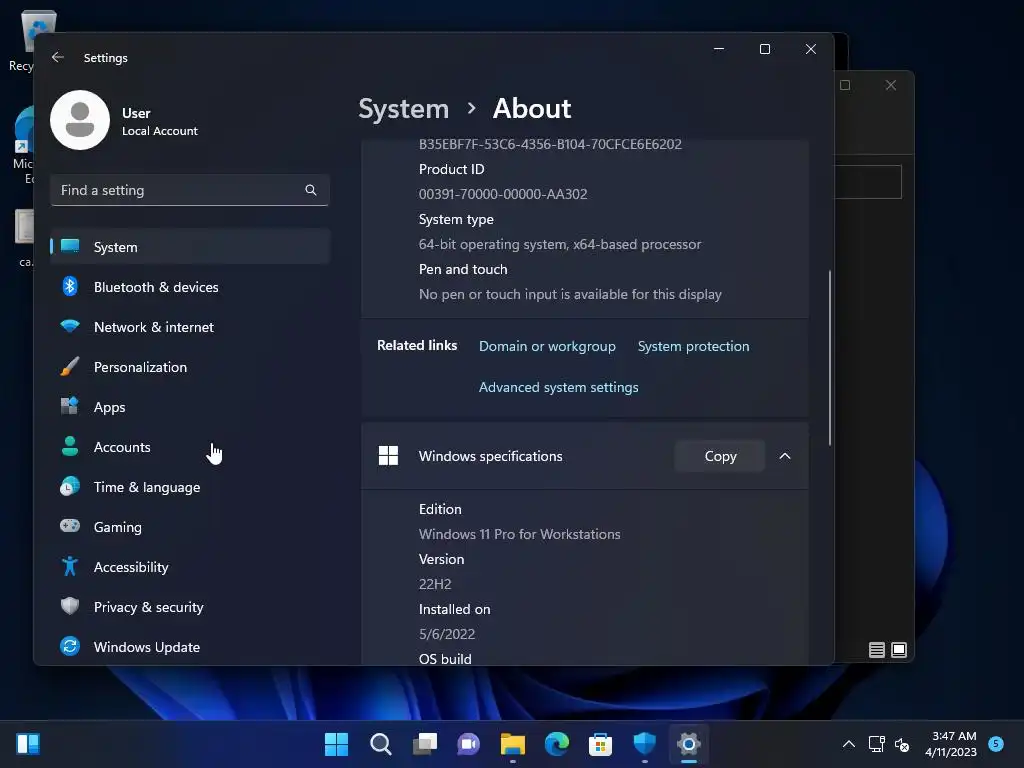1024x768 pixels.
Task: Open taskbar Search
Action: click(381, 744)
